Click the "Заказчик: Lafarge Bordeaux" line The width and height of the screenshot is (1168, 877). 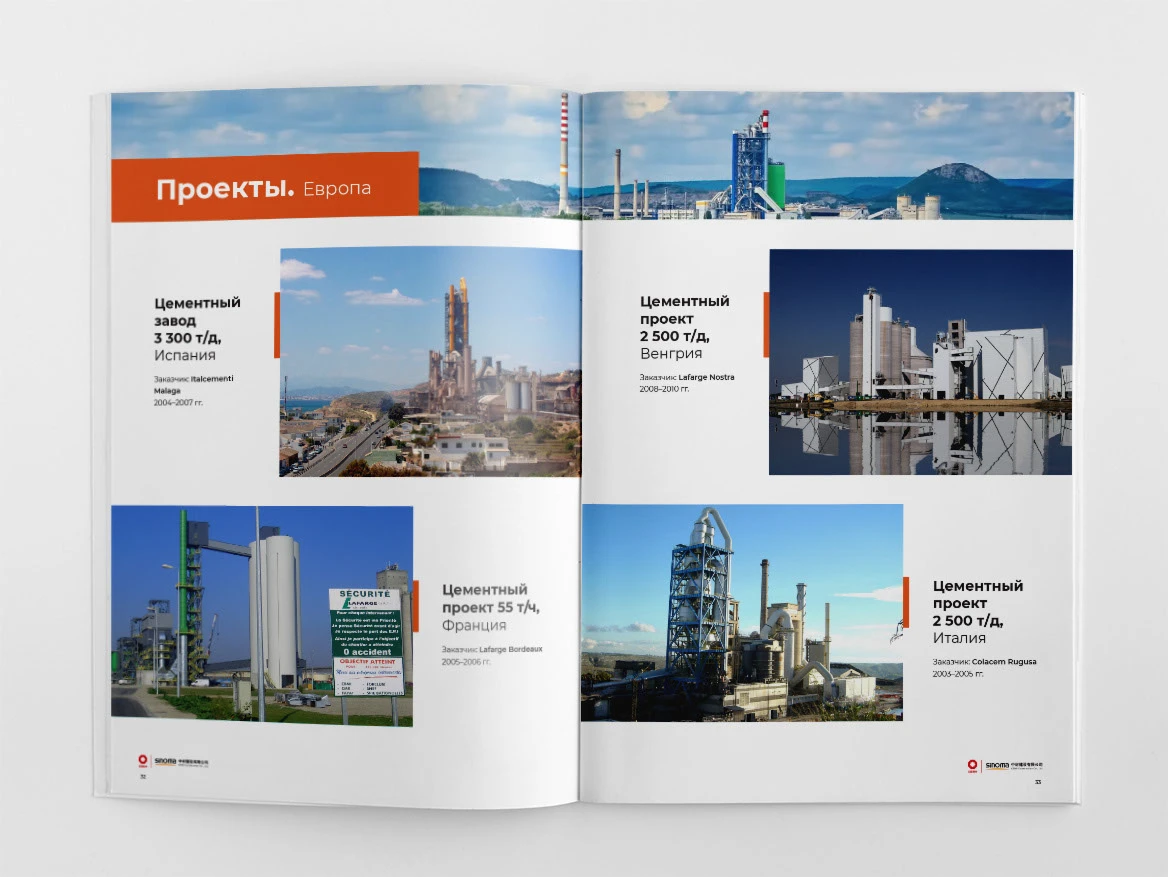pos(492,649)
